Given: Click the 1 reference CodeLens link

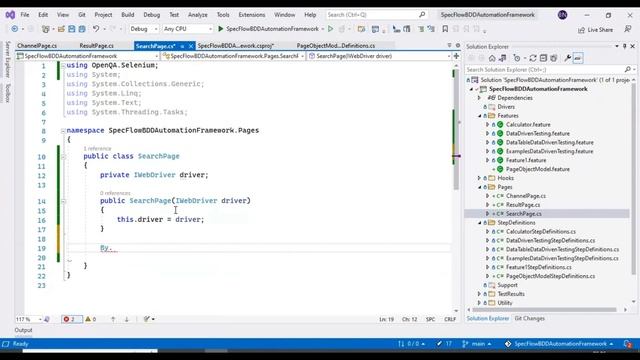Looking at the screenshot, I should coord(97,149).
